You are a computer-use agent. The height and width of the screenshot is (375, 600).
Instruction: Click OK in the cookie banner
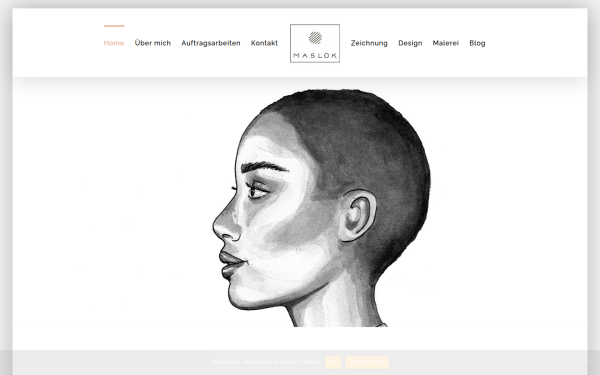(333, 362)
